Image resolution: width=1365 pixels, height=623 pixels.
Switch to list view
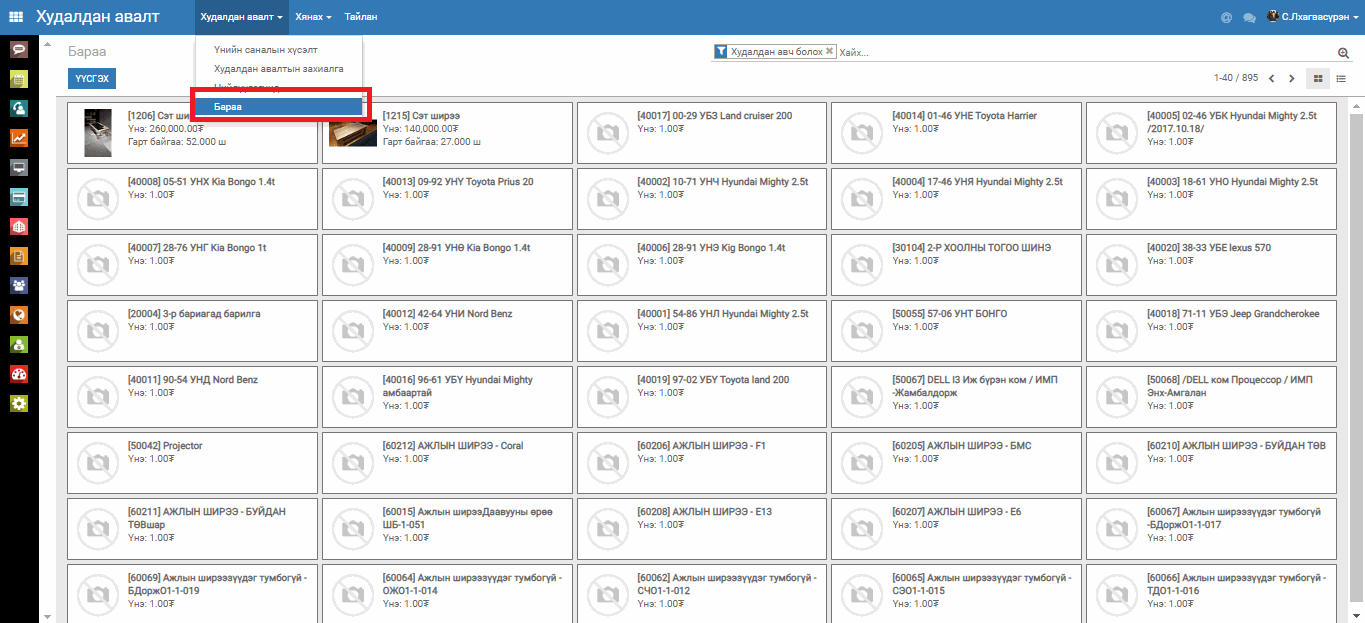tap(1341, 78)
